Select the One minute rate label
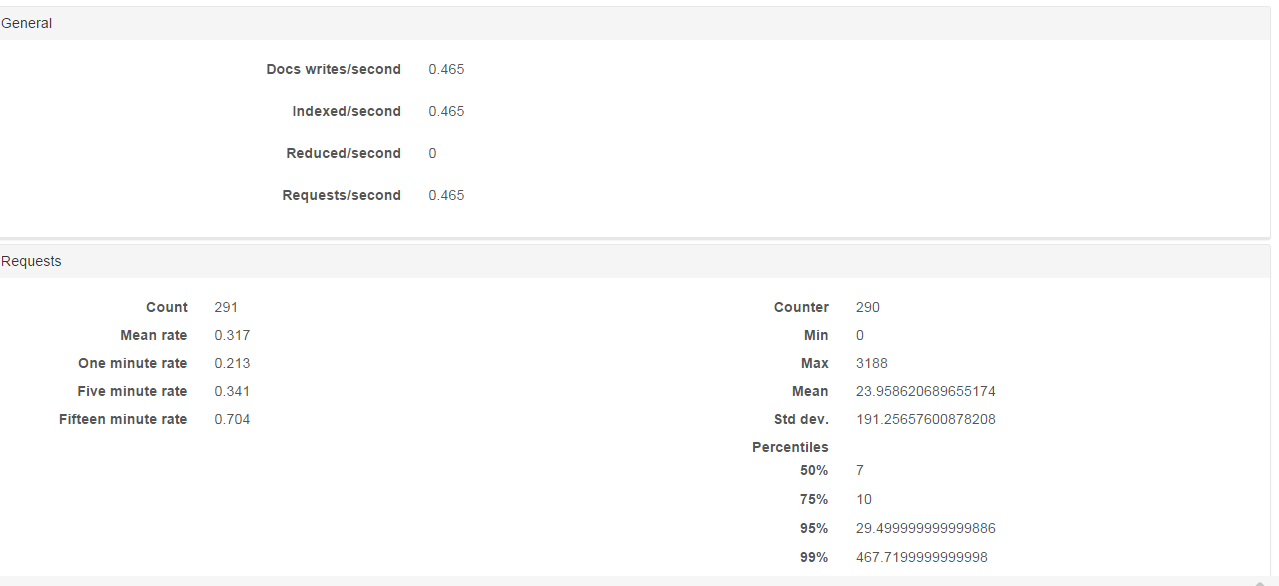 tap(132, 363)
